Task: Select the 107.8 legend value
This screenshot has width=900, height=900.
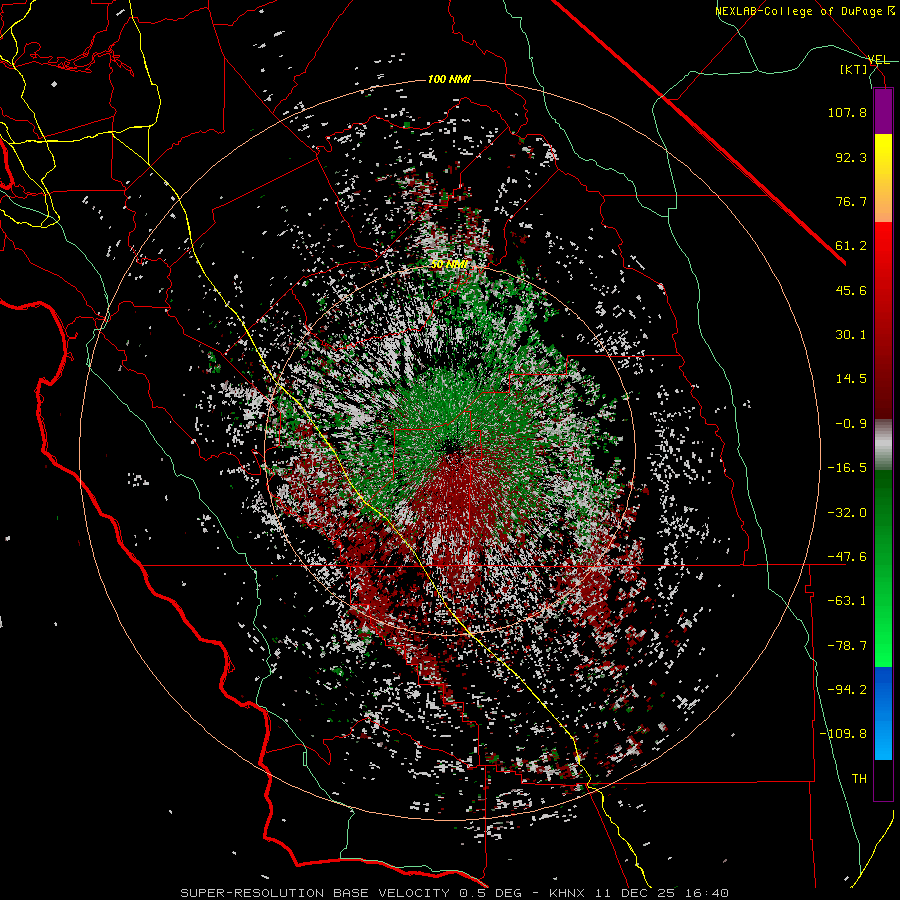Action: pos(847,112)
